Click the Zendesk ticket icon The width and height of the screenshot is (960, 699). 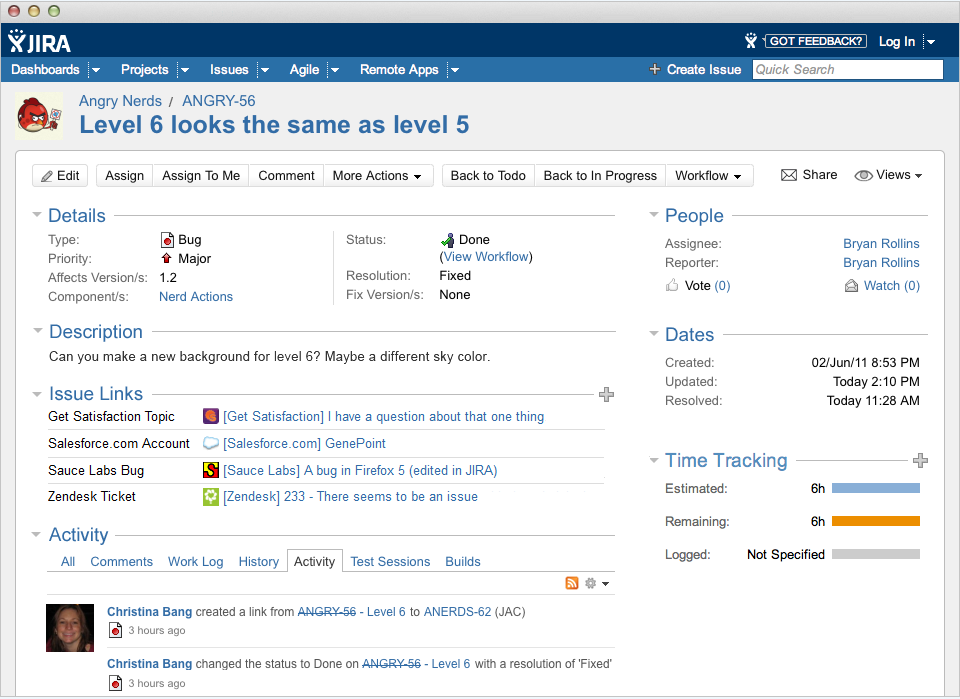(x=211, y=497)
